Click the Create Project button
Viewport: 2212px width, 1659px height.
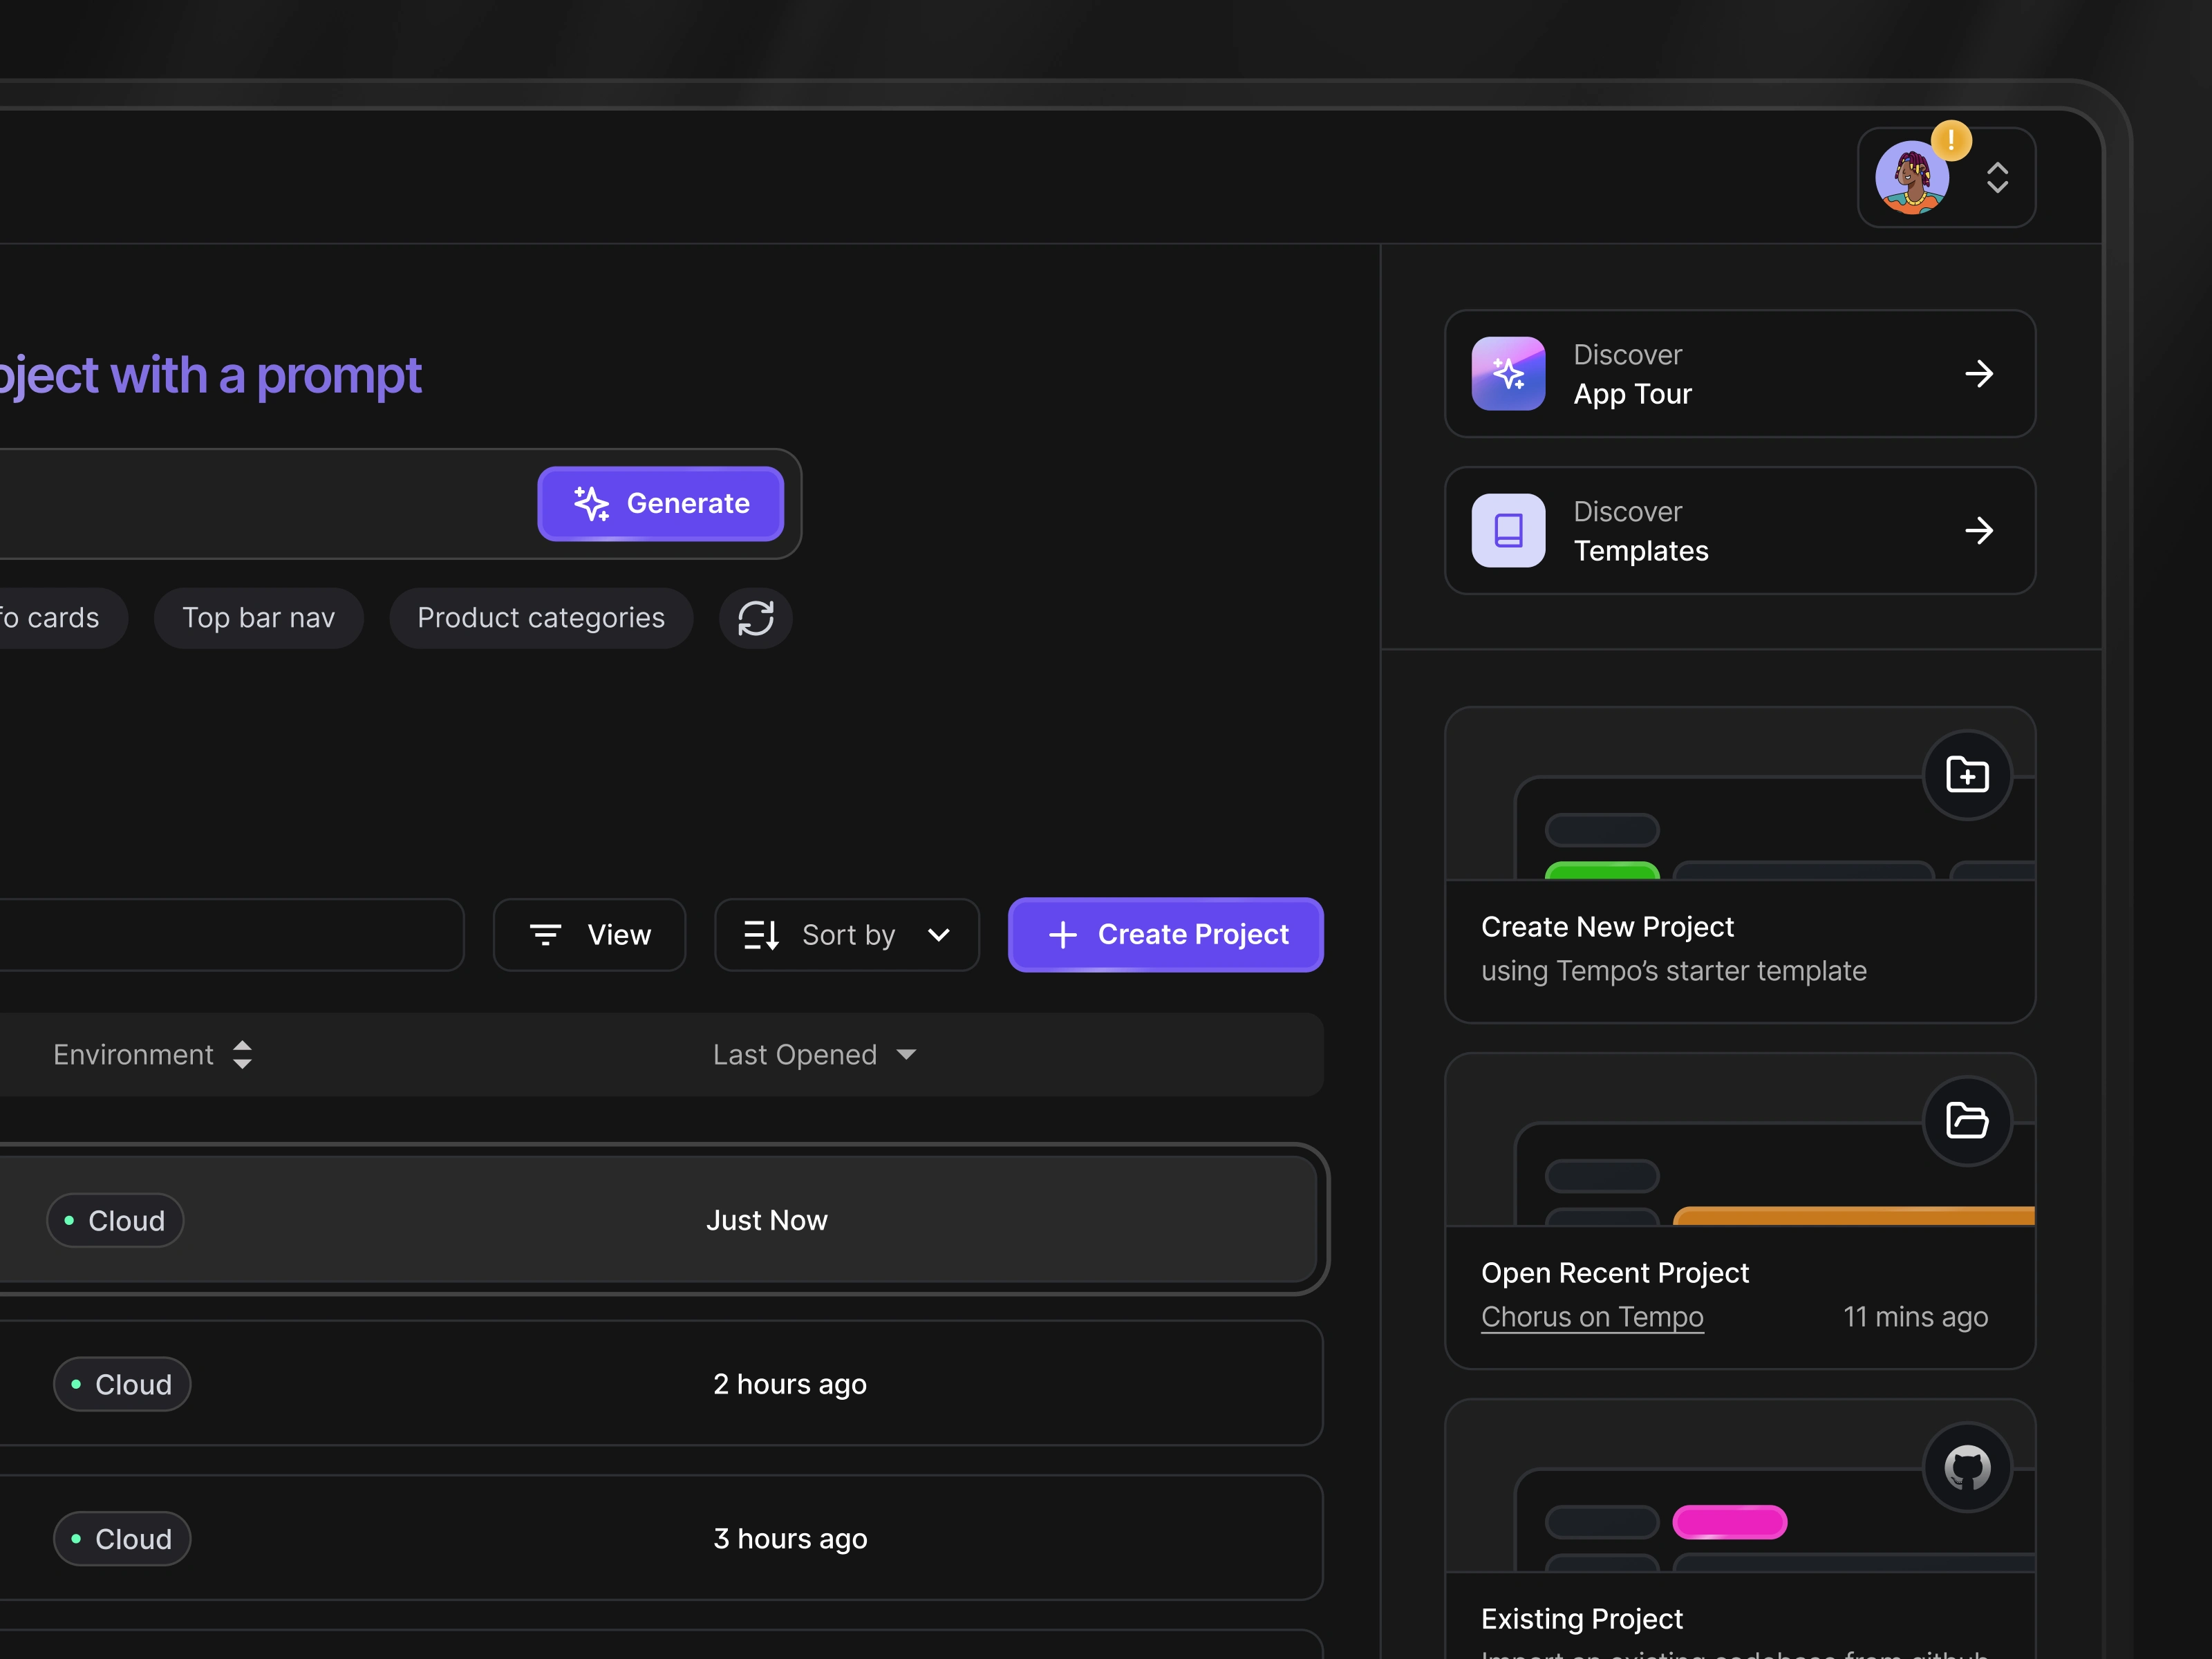tap(1166, 935)
